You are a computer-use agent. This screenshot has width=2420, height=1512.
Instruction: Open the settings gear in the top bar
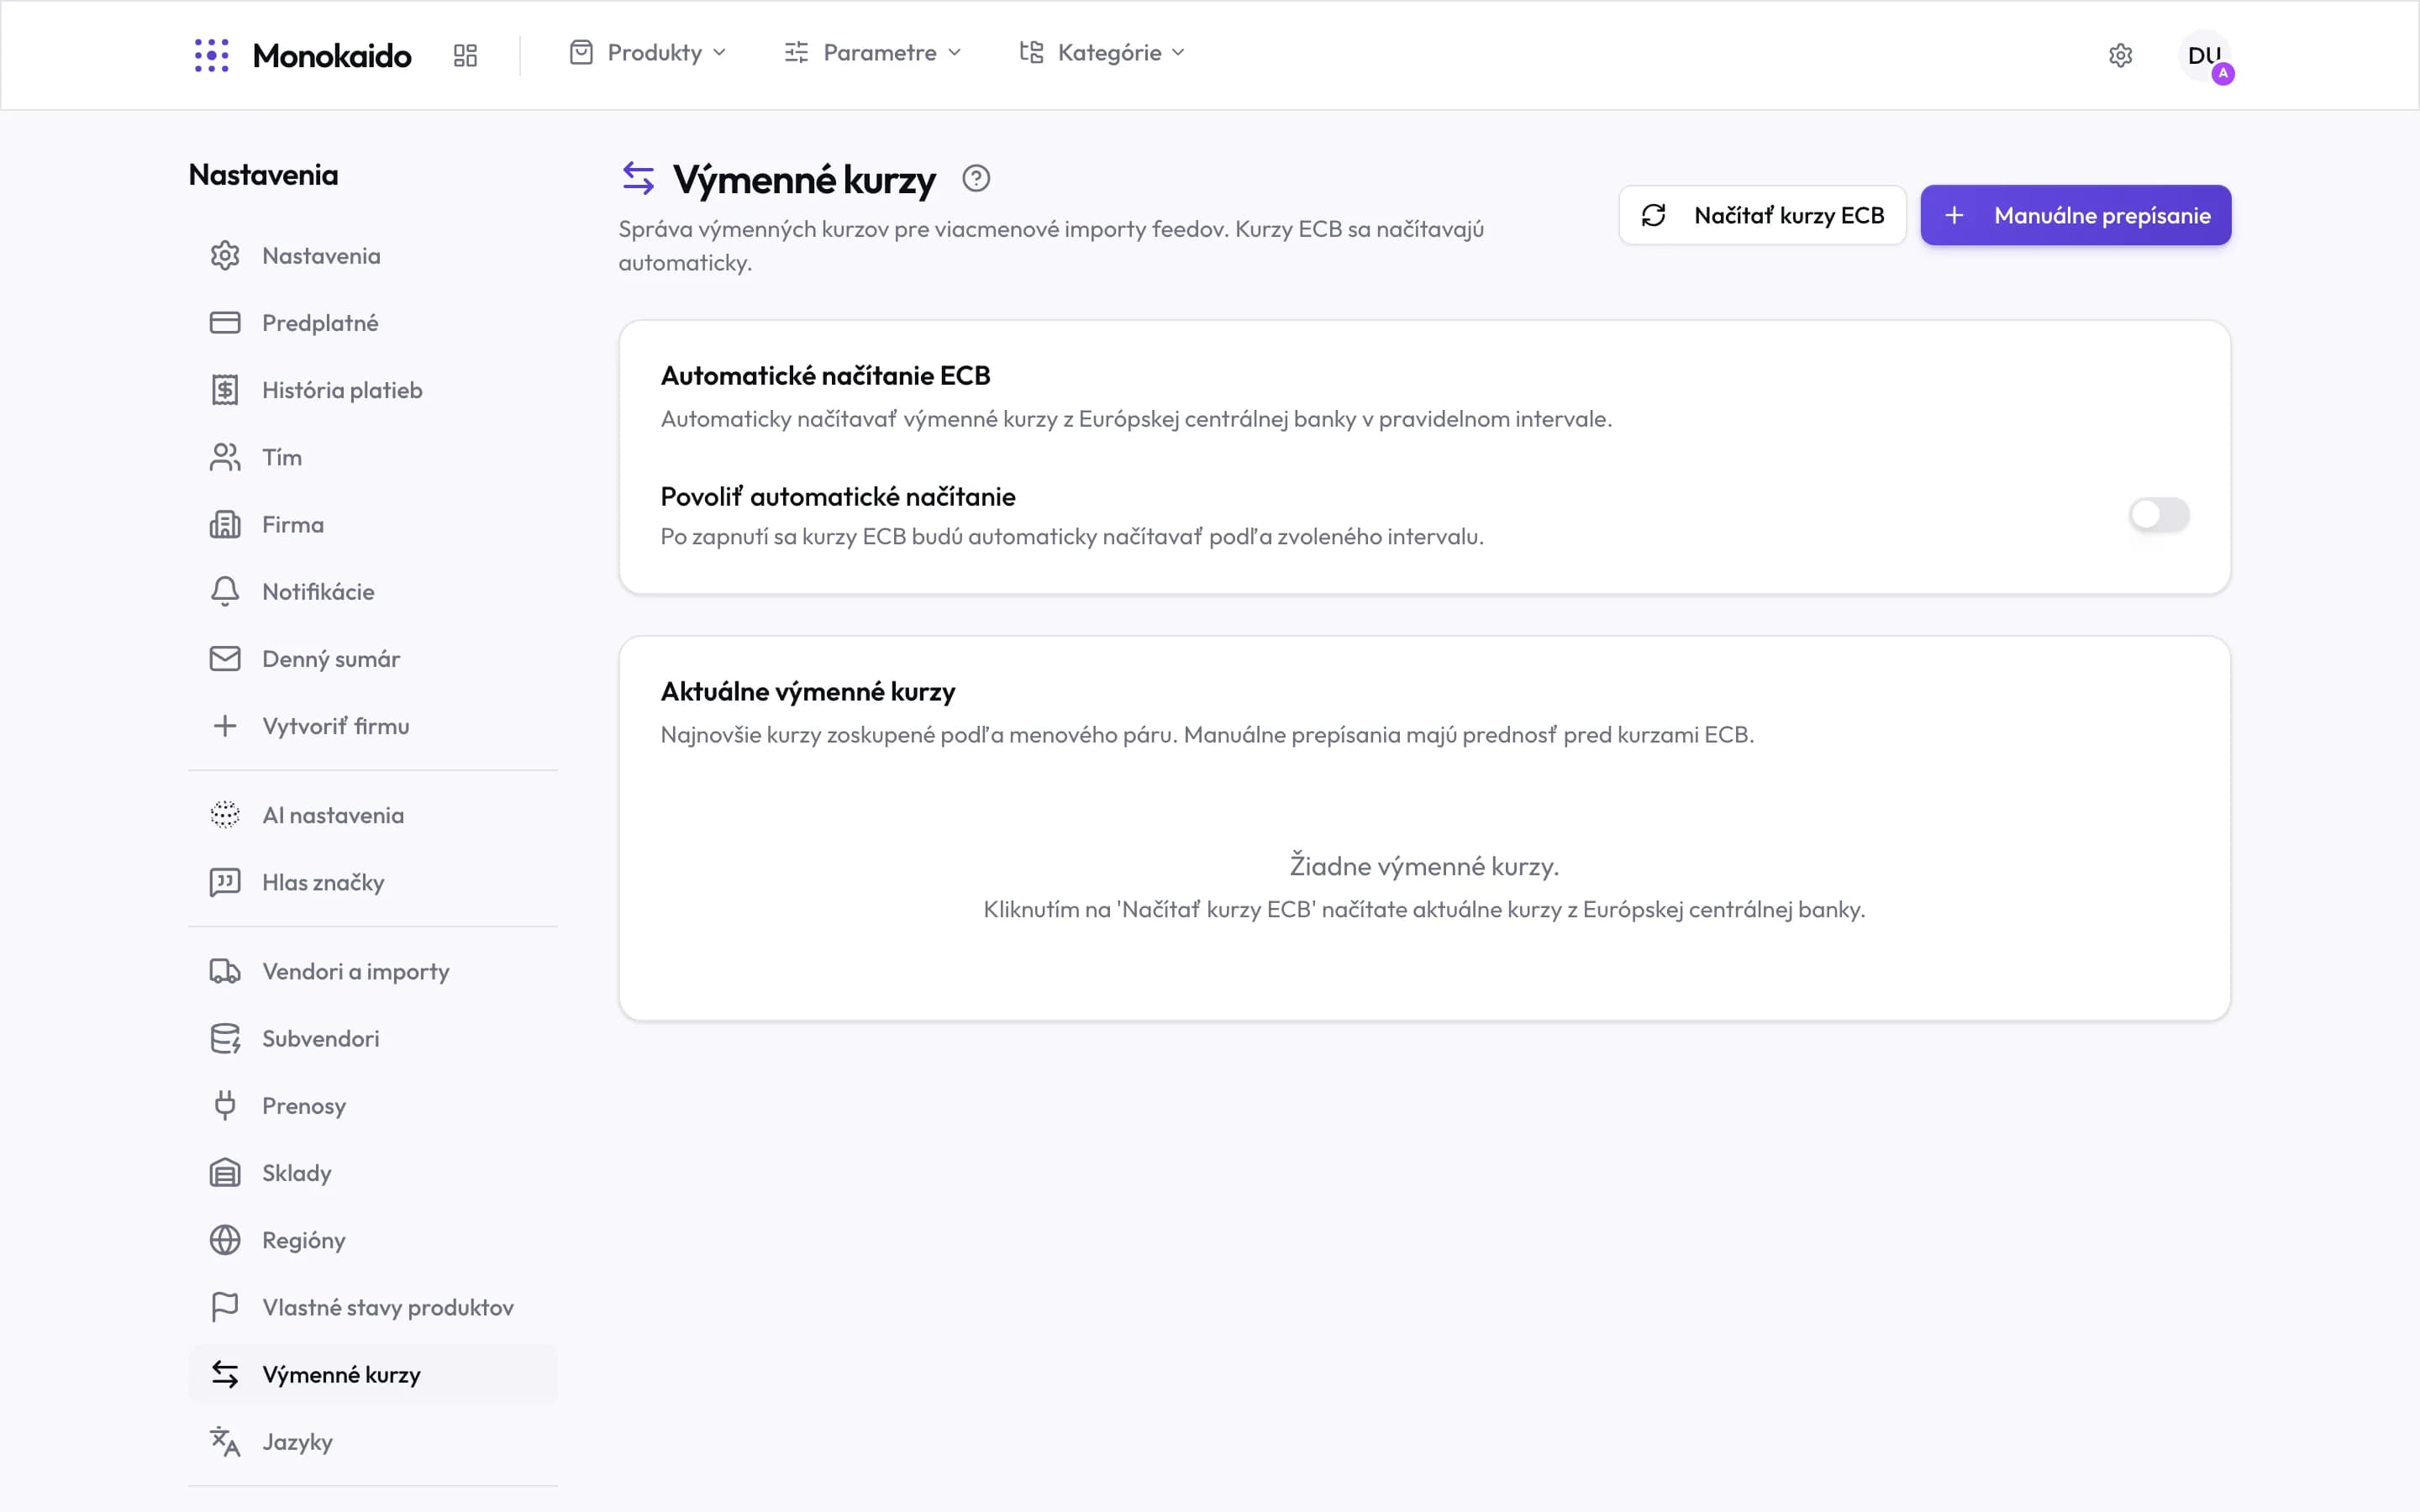pyautogui.click(x=2120, y=55)
